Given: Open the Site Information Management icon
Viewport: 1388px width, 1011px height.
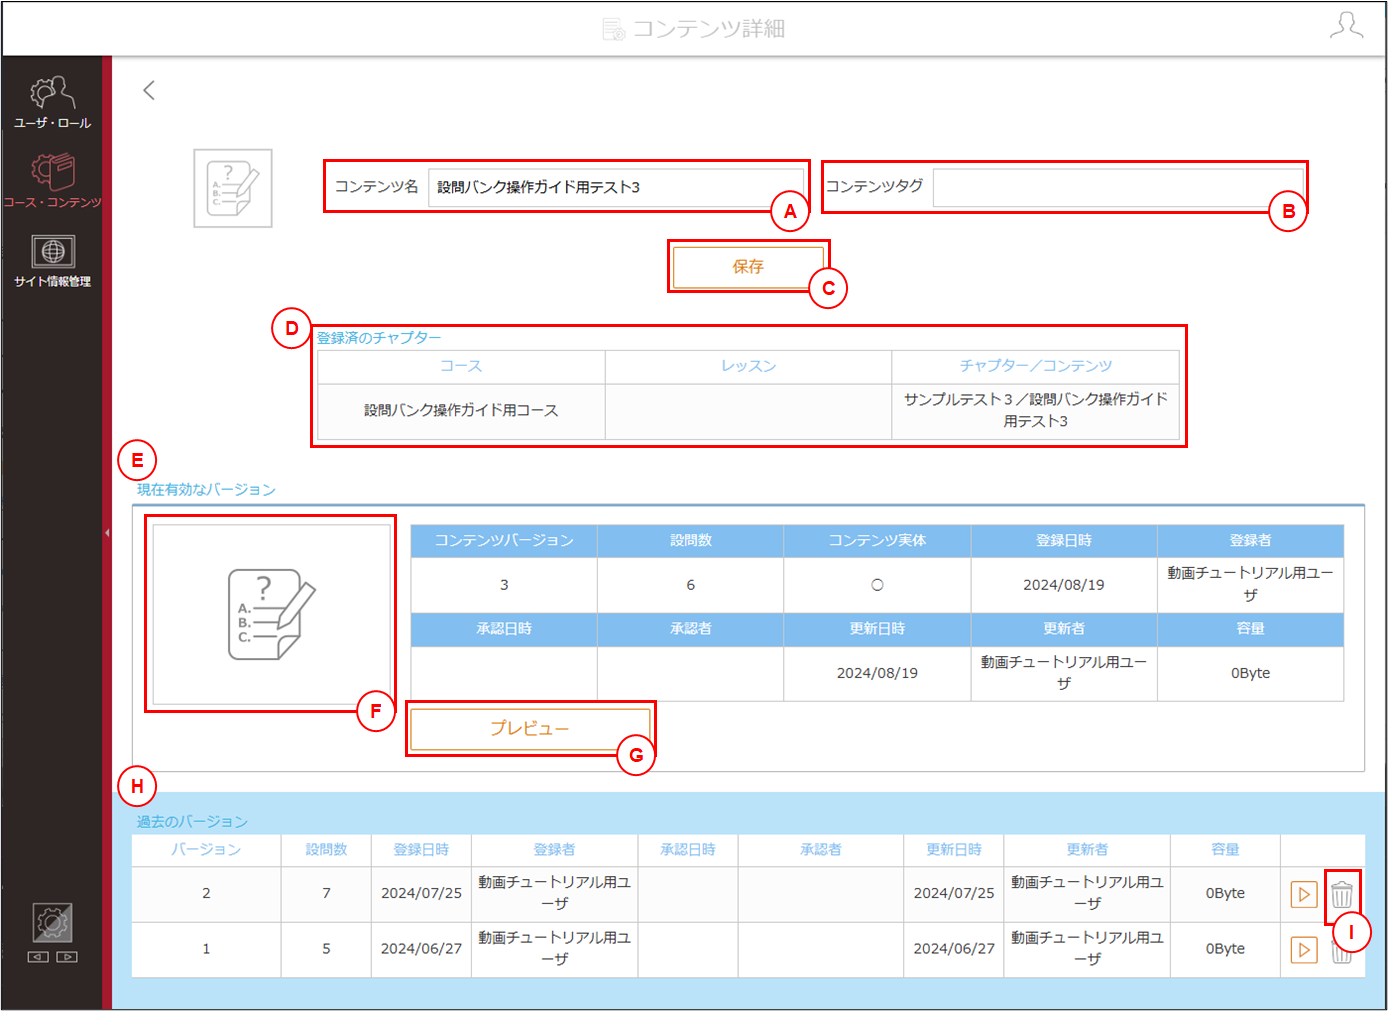Looking at the screenshot, I should (52, 261).
